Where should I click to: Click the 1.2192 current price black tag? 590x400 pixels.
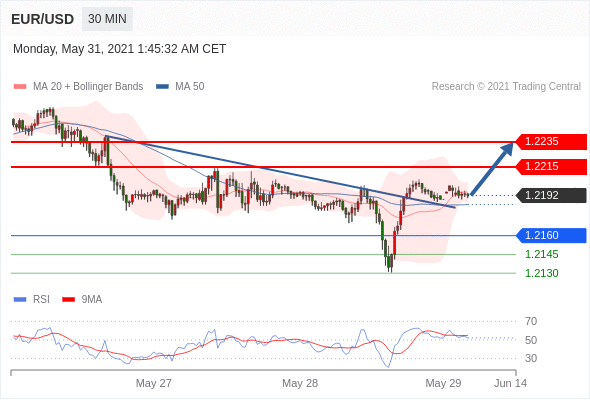(x=551, y=195)
